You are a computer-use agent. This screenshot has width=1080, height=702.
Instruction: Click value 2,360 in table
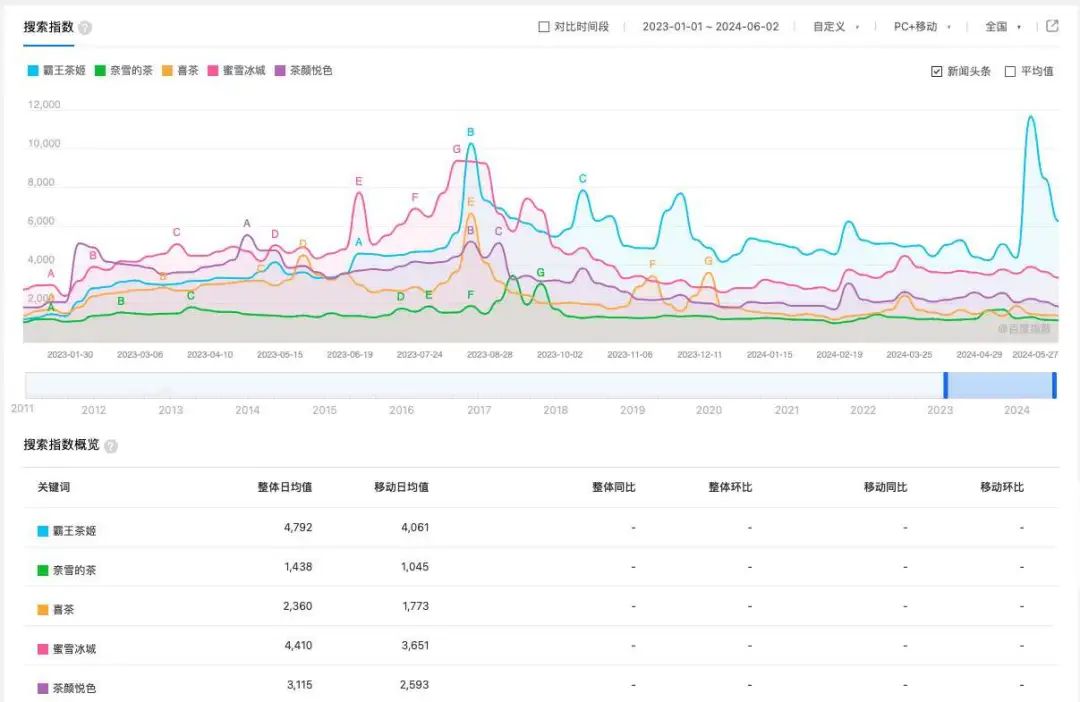(x=298, y=606)
